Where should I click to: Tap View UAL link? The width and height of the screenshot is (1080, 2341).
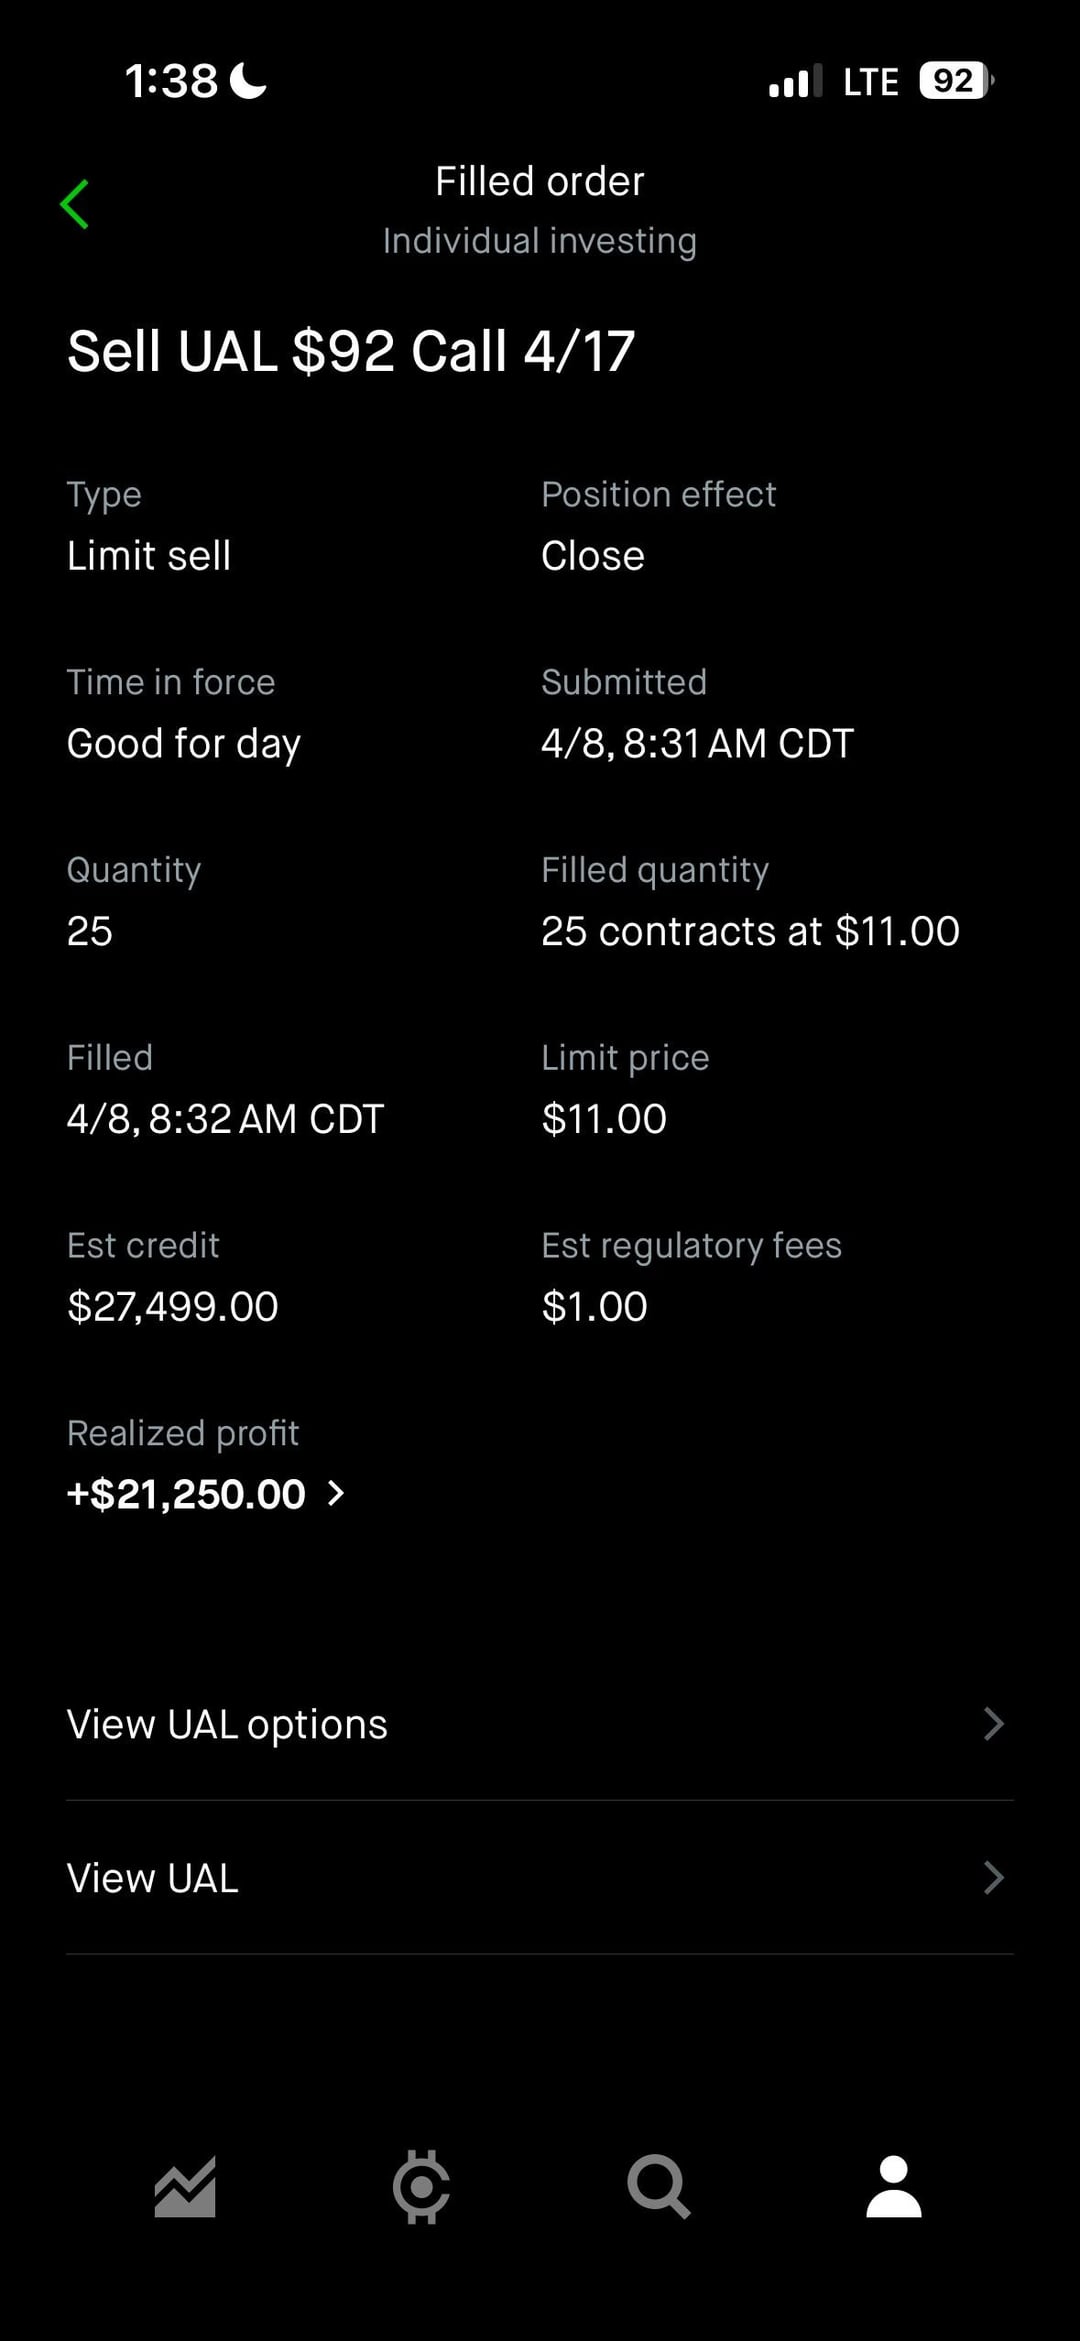tap(153, 1879)
